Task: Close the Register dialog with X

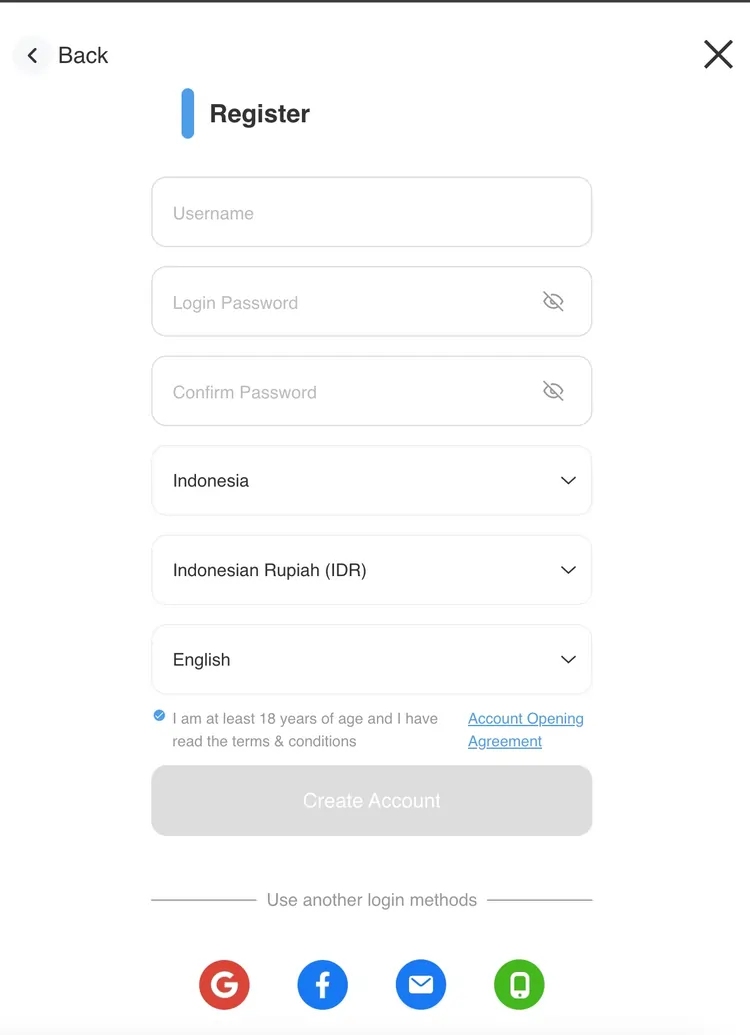Action: click(718, 55)
